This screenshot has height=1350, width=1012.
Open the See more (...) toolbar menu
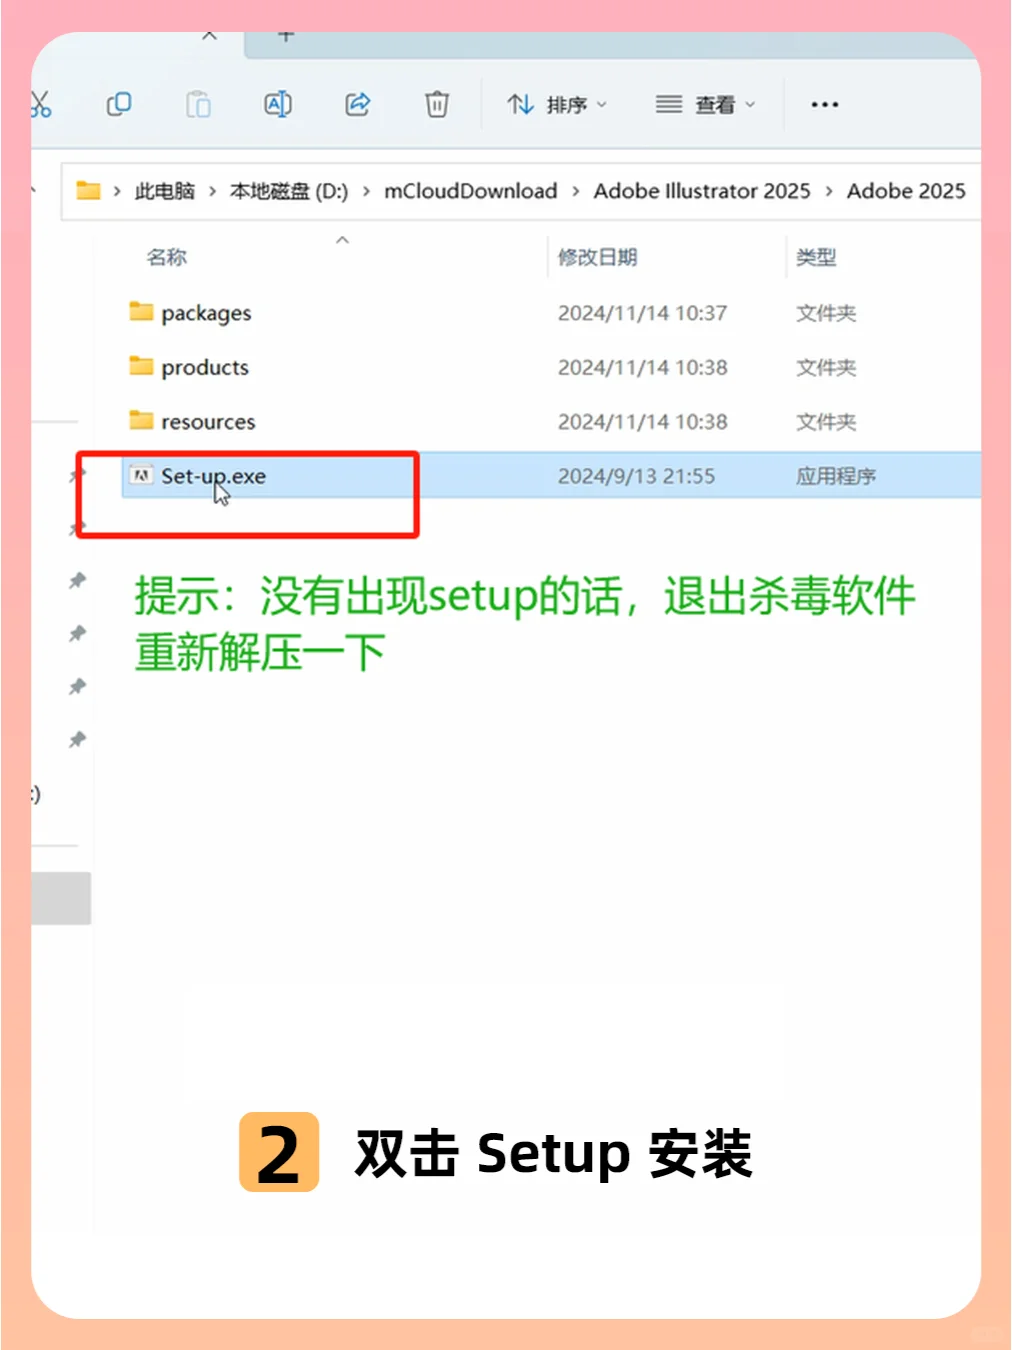tap(824, 104)
